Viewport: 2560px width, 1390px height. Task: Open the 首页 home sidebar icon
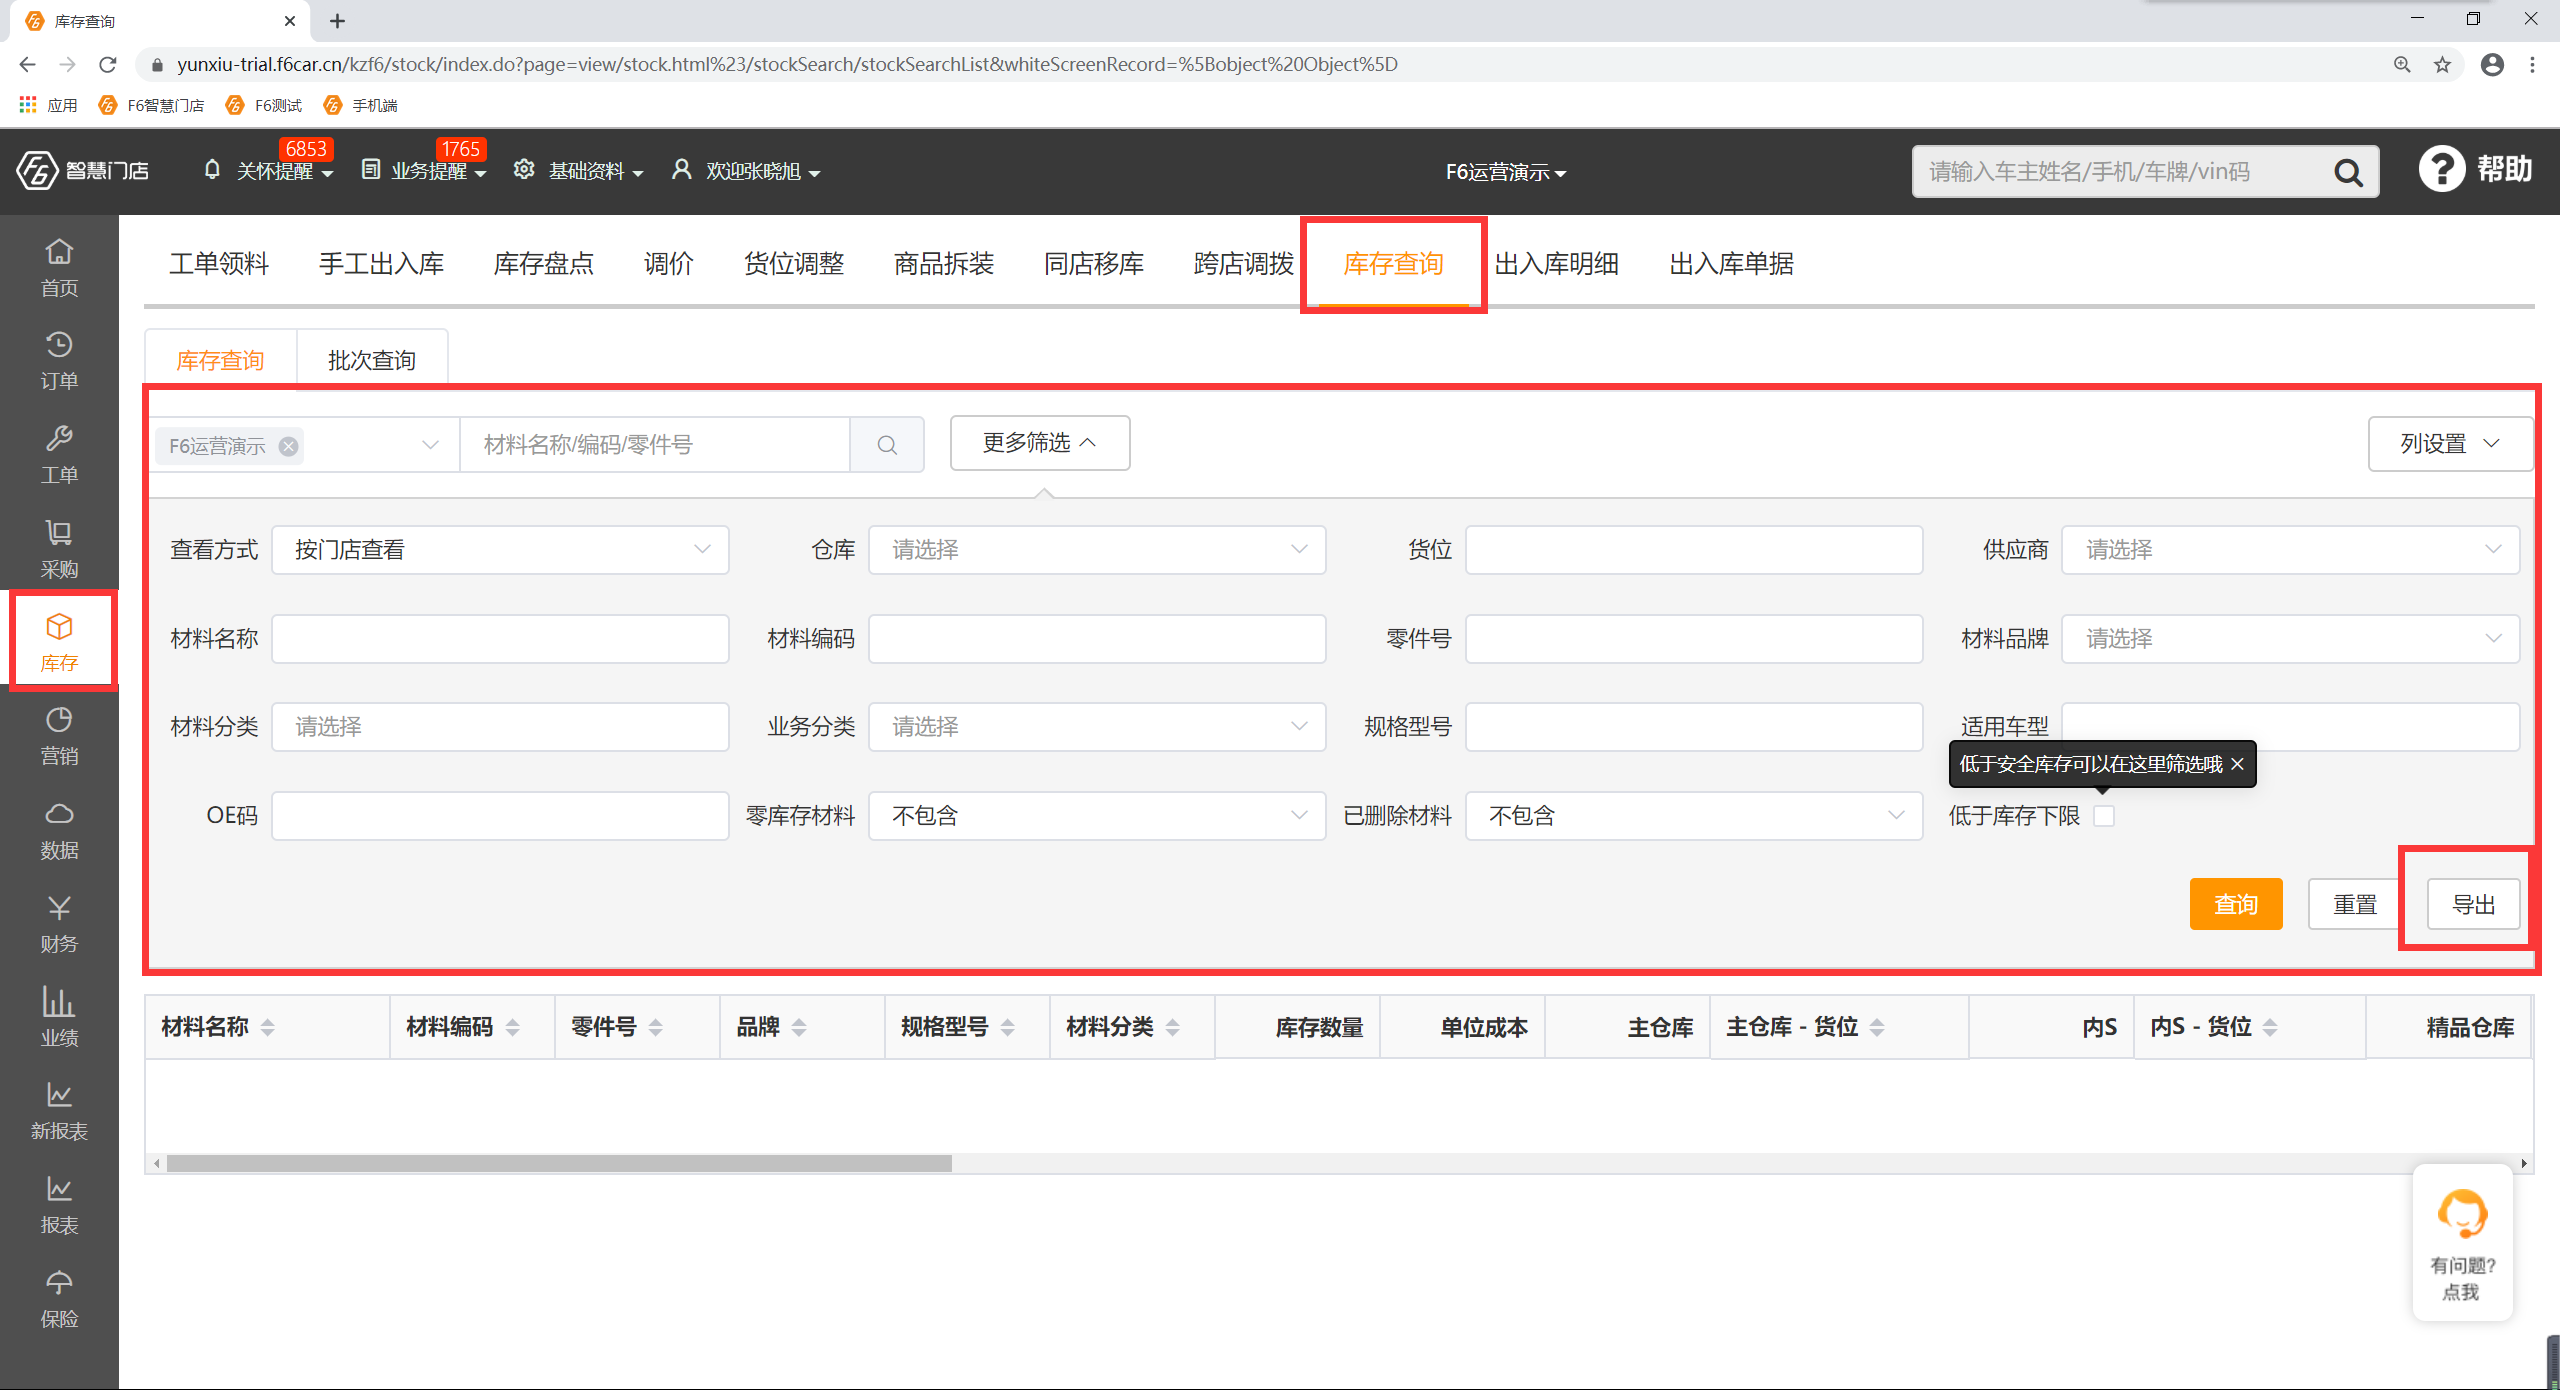(59, 267)
